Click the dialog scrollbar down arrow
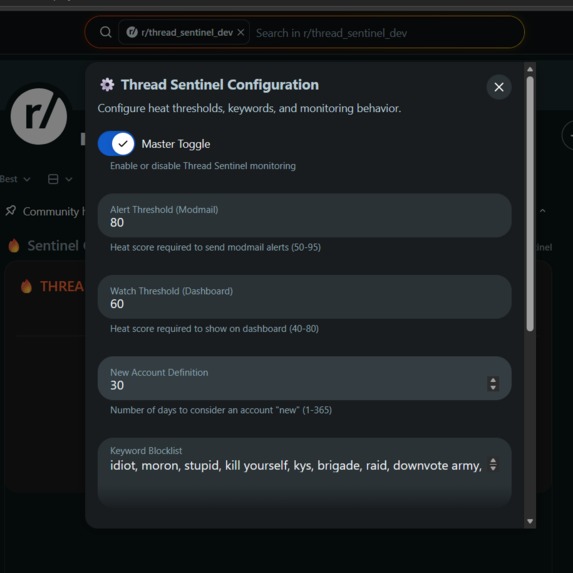Viewport: 573px width, 573px height. [x=530, y=521]
